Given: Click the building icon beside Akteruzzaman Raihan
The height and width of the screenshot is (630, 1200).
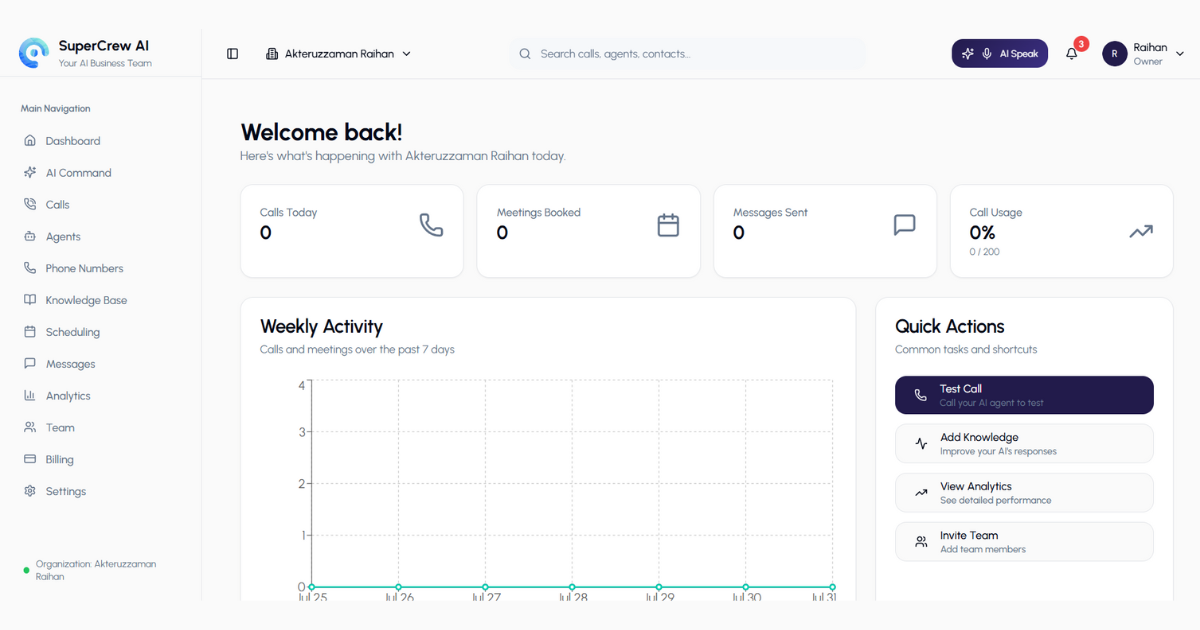Looking at the screenshot, I should (272, 54).
